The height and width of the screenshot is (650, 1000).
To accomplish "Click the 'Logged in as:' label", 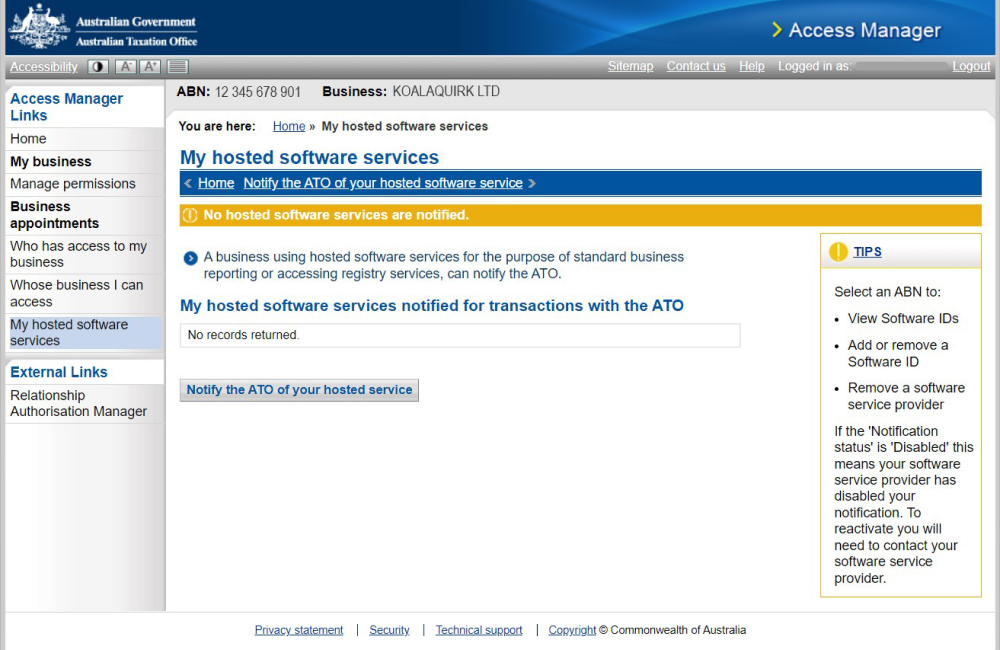I will (814, 66).
